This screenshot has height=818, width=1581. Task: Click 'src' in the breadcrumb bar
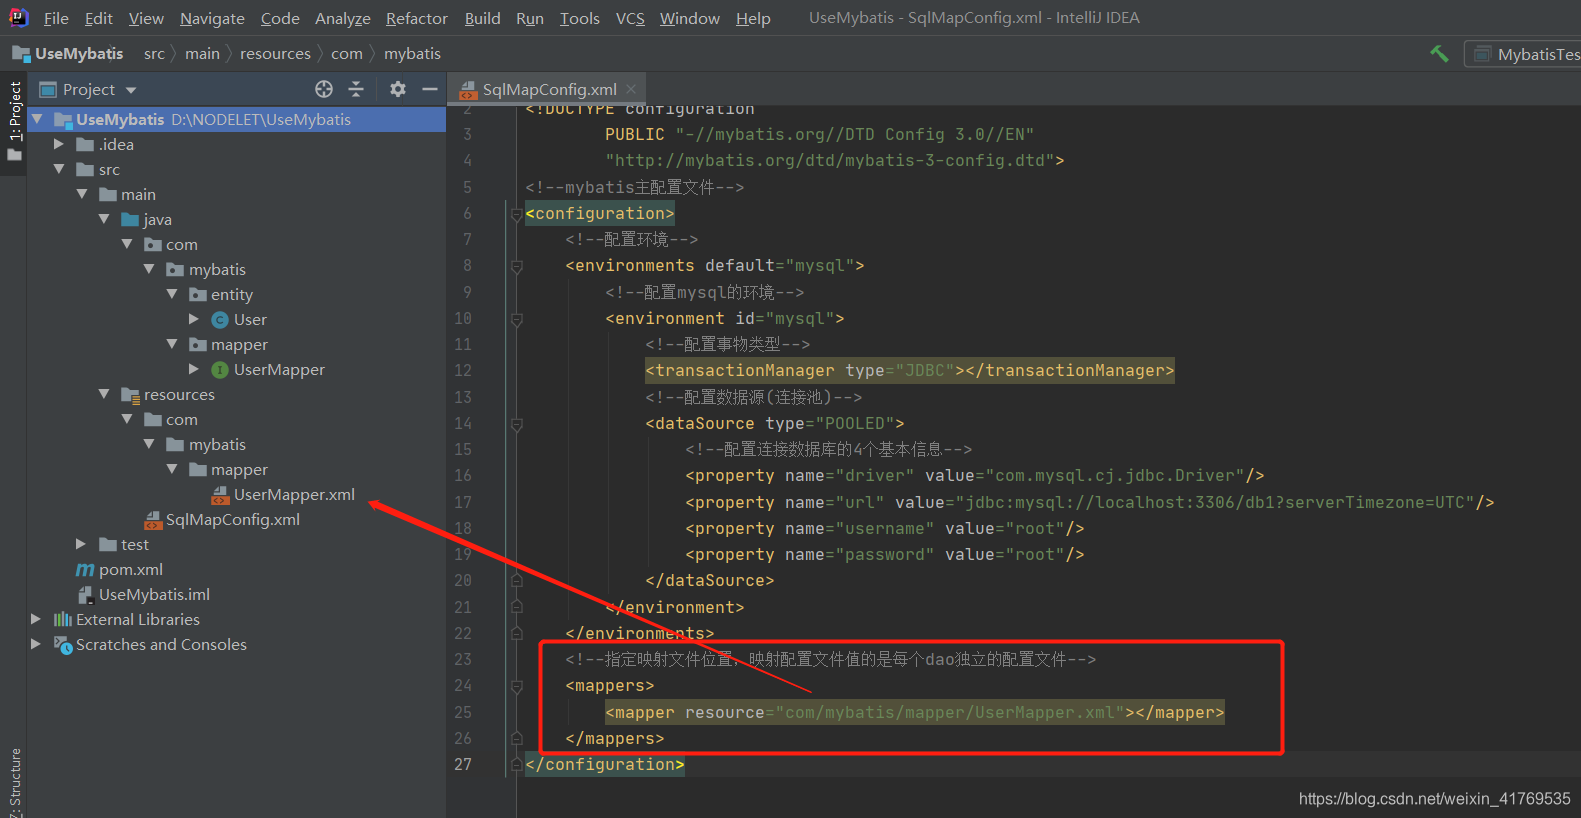(154, 54)
